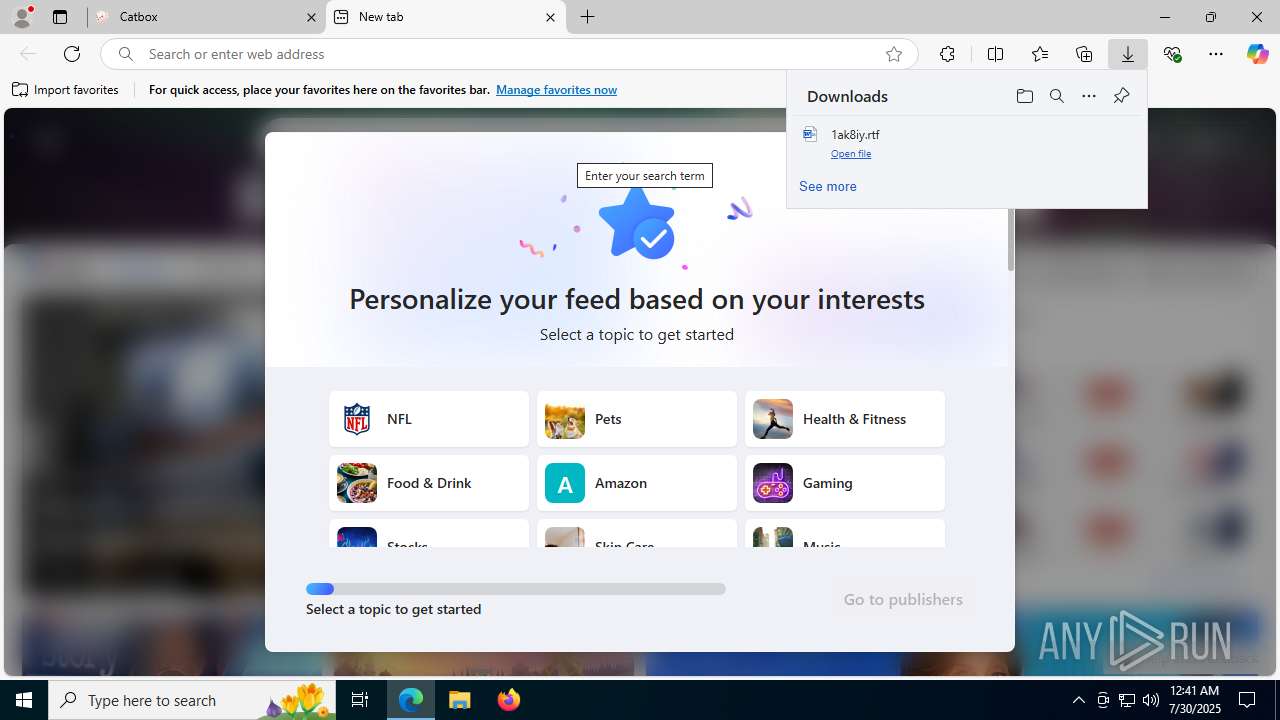Click the address bar search field

[510, 54]
